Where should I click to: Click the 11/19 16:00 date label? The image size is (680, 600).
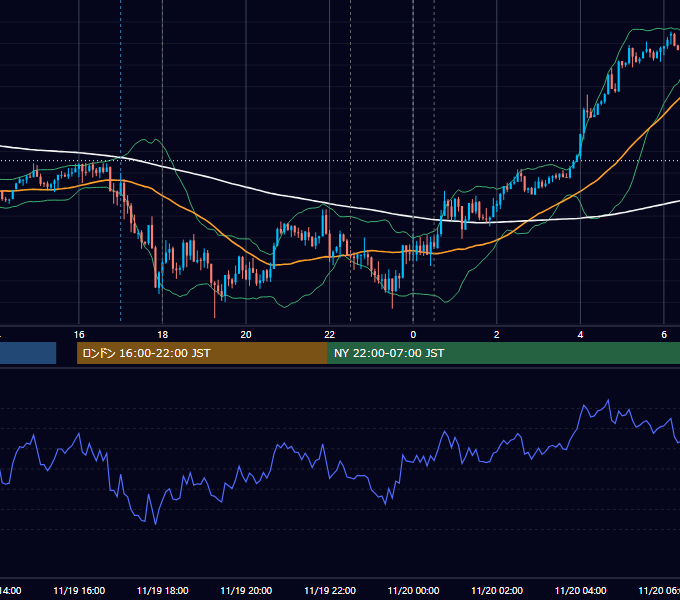pos(79,590)
